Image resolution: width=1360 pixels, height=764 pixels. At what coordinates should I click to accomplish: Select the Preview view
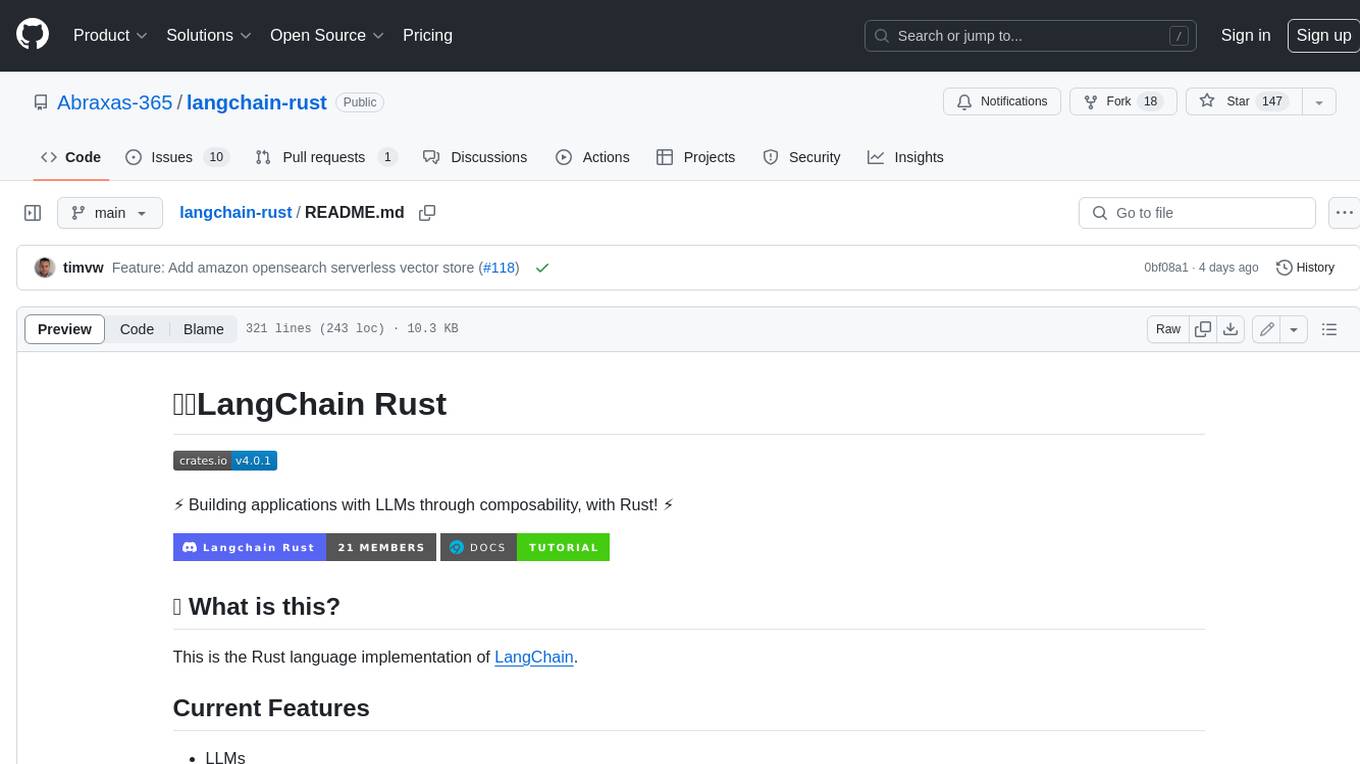[65, 329]
